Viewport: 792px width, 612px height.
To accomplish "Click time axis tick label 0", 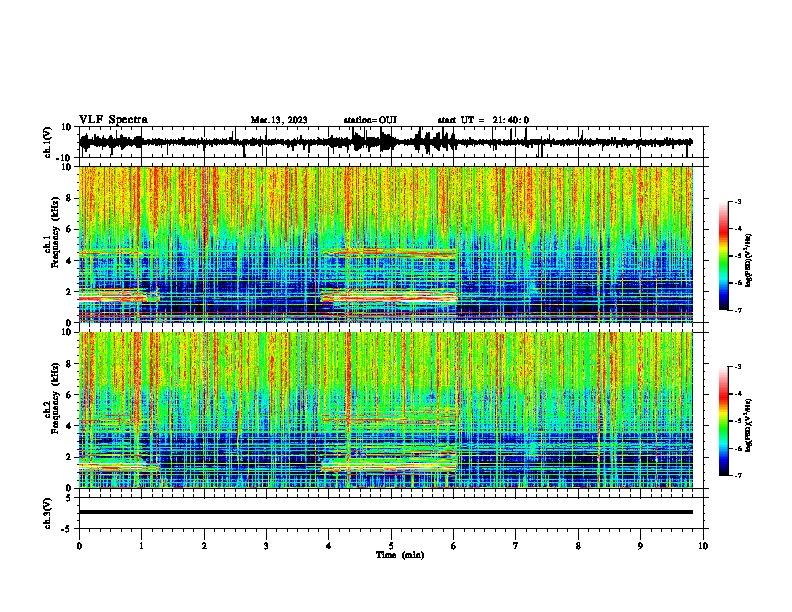I will click(79, 546).
